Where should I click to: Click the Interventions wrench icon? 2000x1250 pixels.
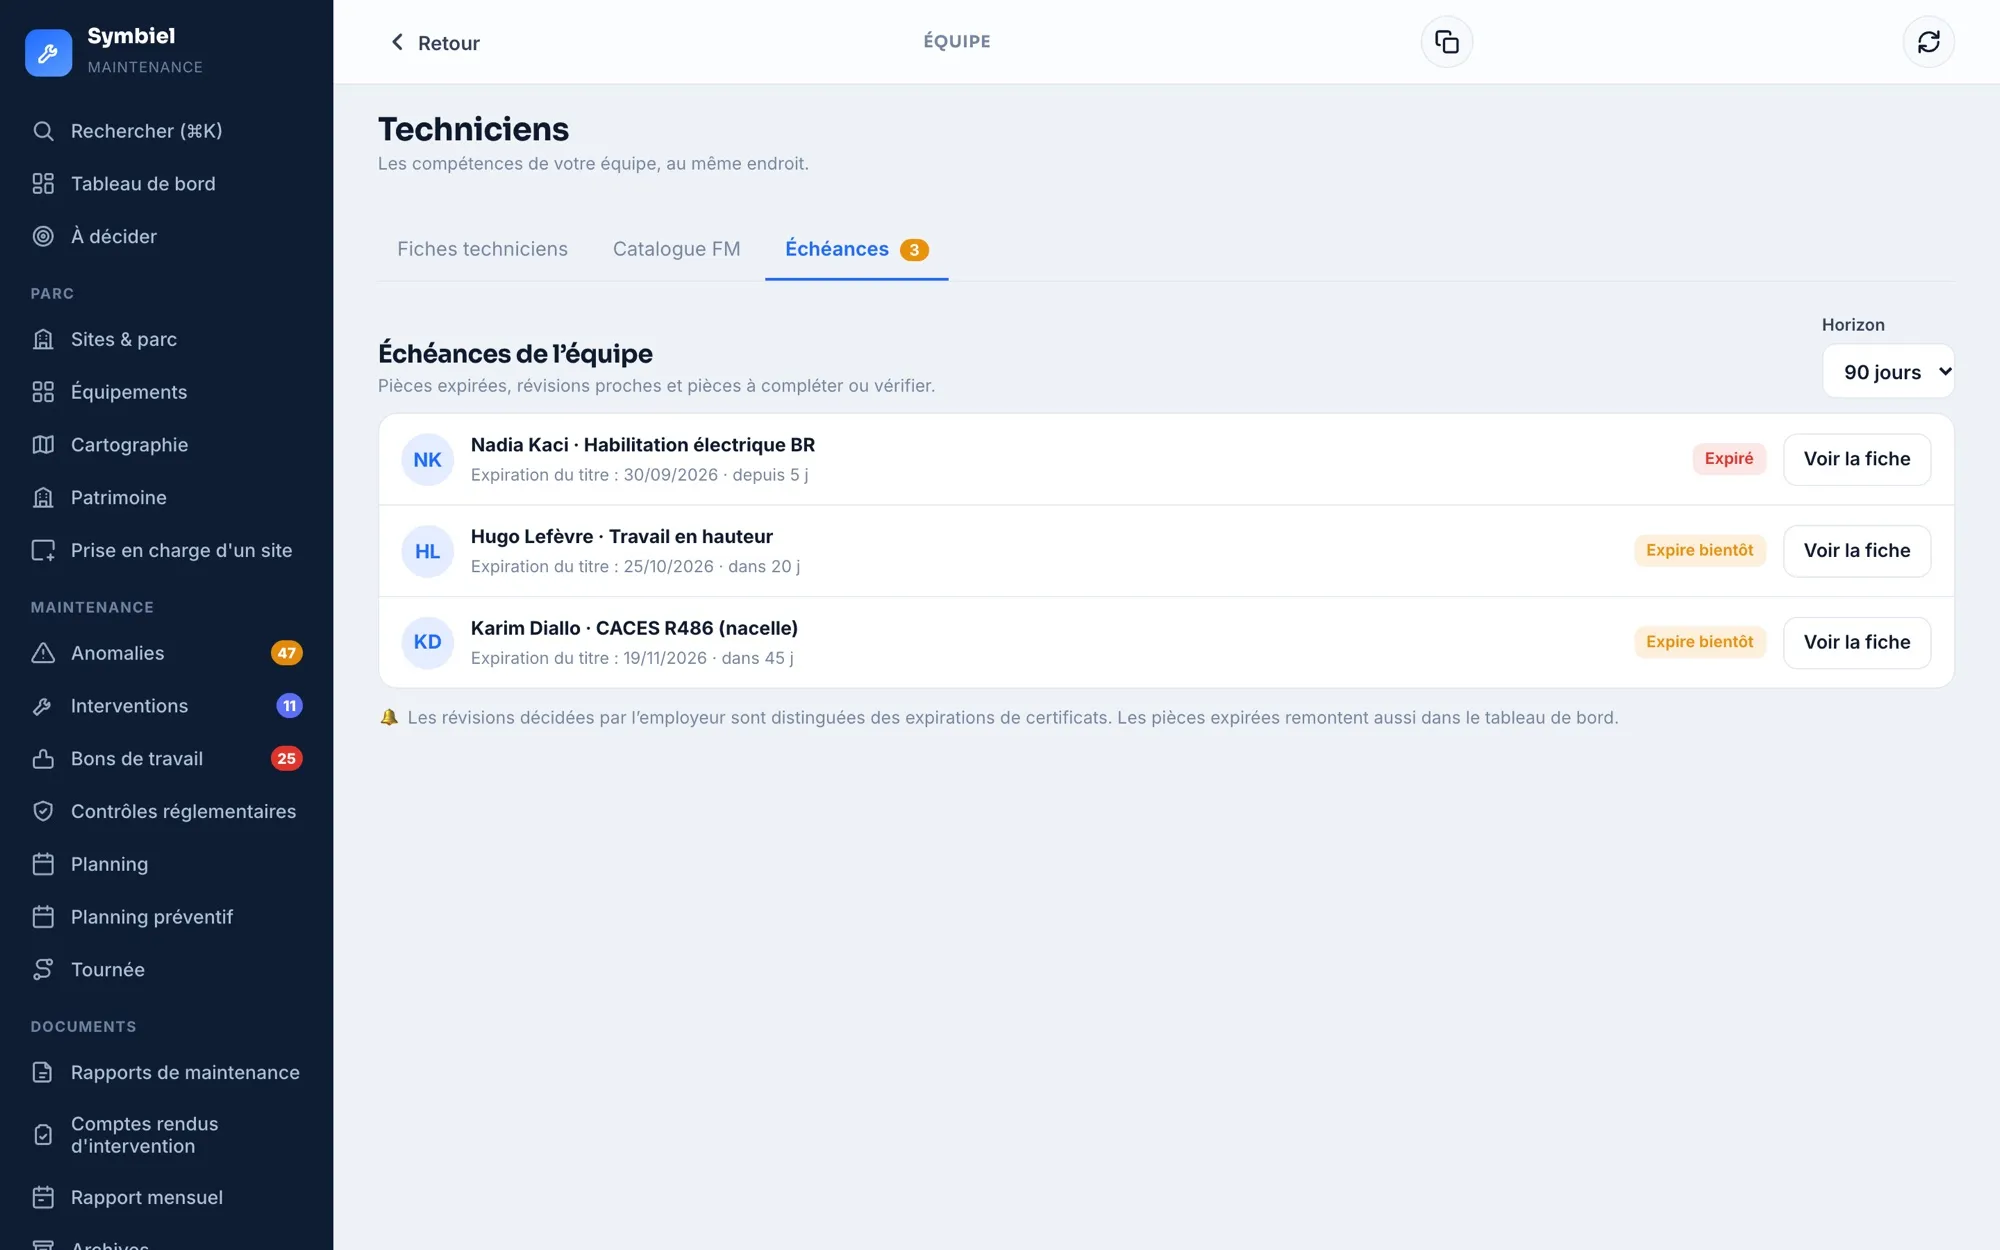click(x=43, y=706)
